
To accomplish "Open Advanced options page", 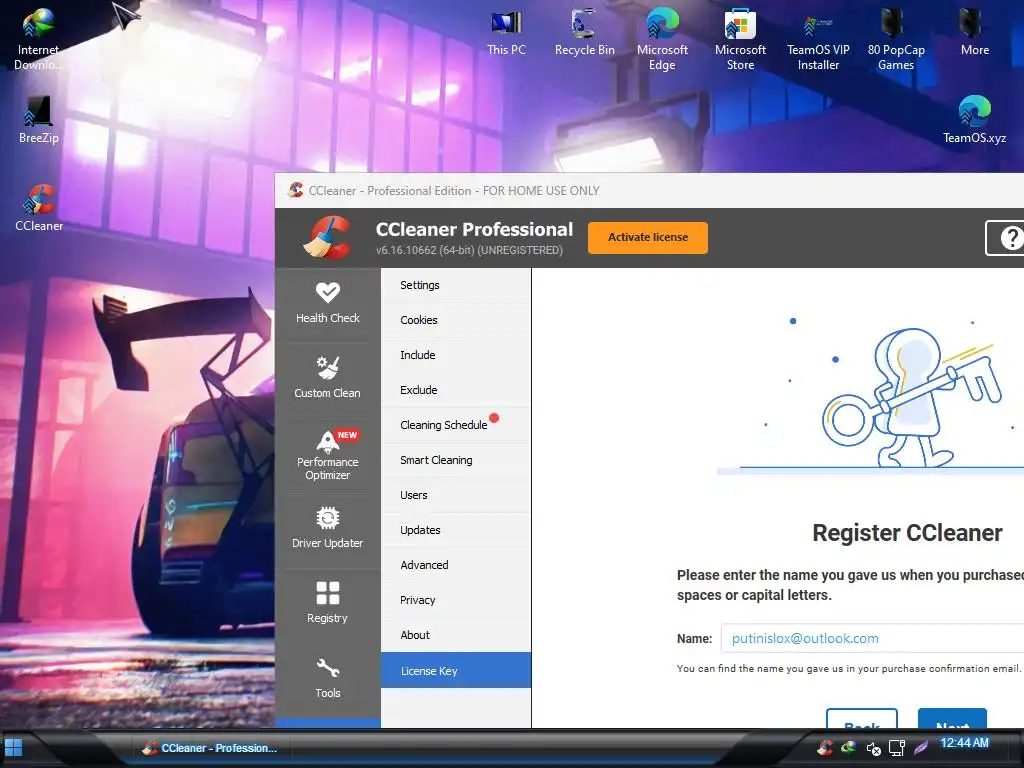I will 456,565.
